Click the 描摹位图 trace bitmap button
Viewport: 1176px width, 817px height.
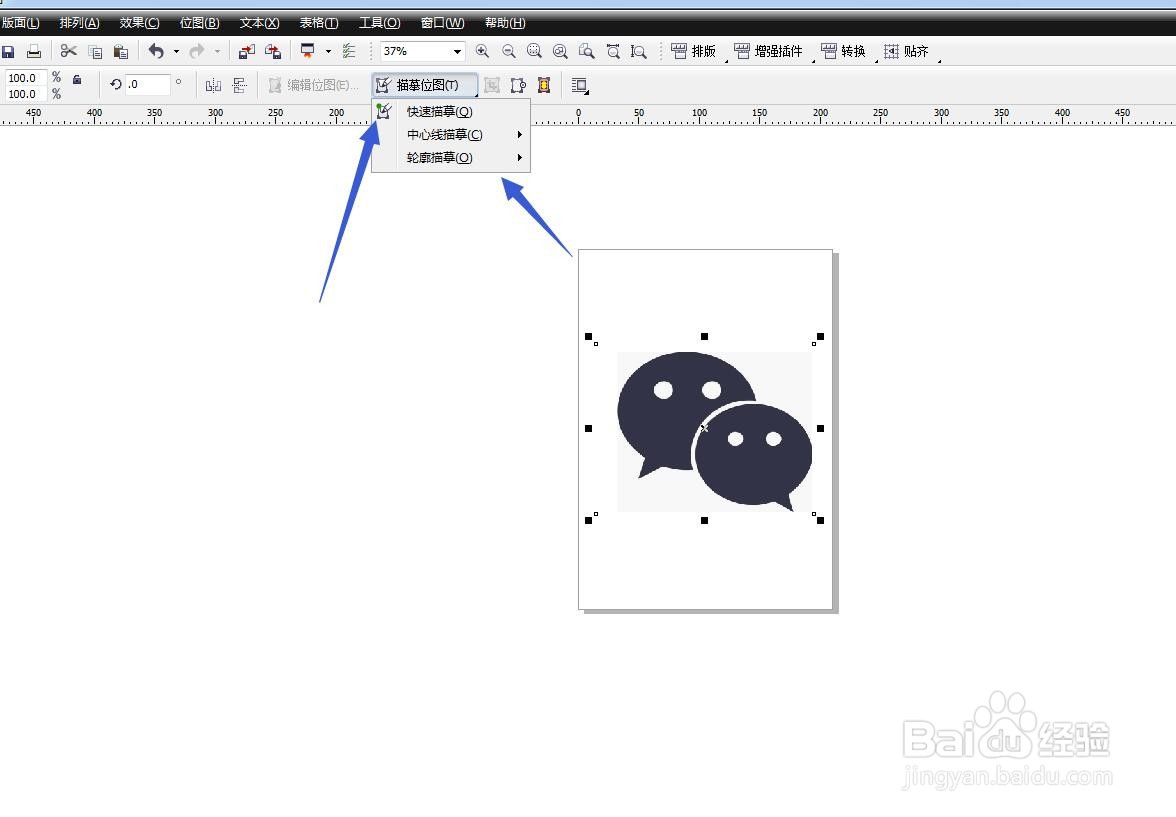pyautogui.click(x=424, y=85)
